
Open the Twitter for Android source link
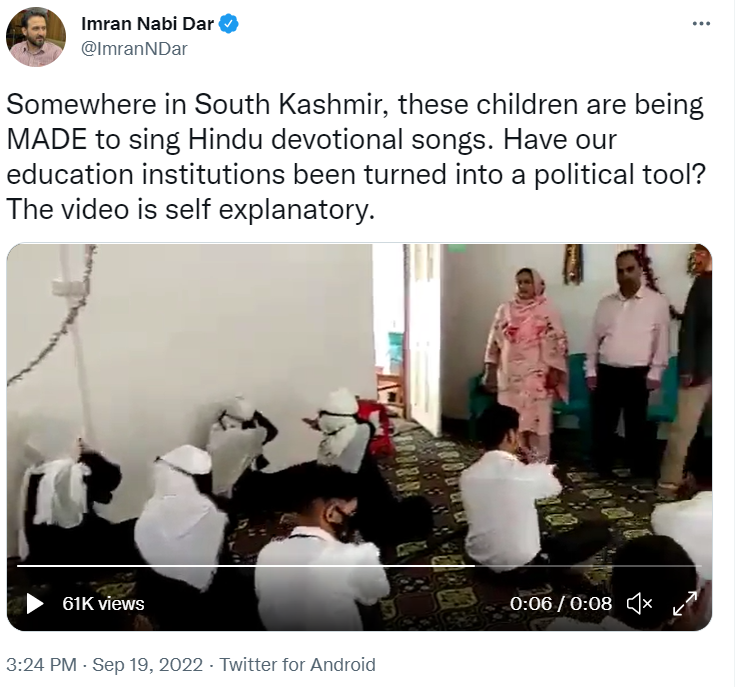298,664
